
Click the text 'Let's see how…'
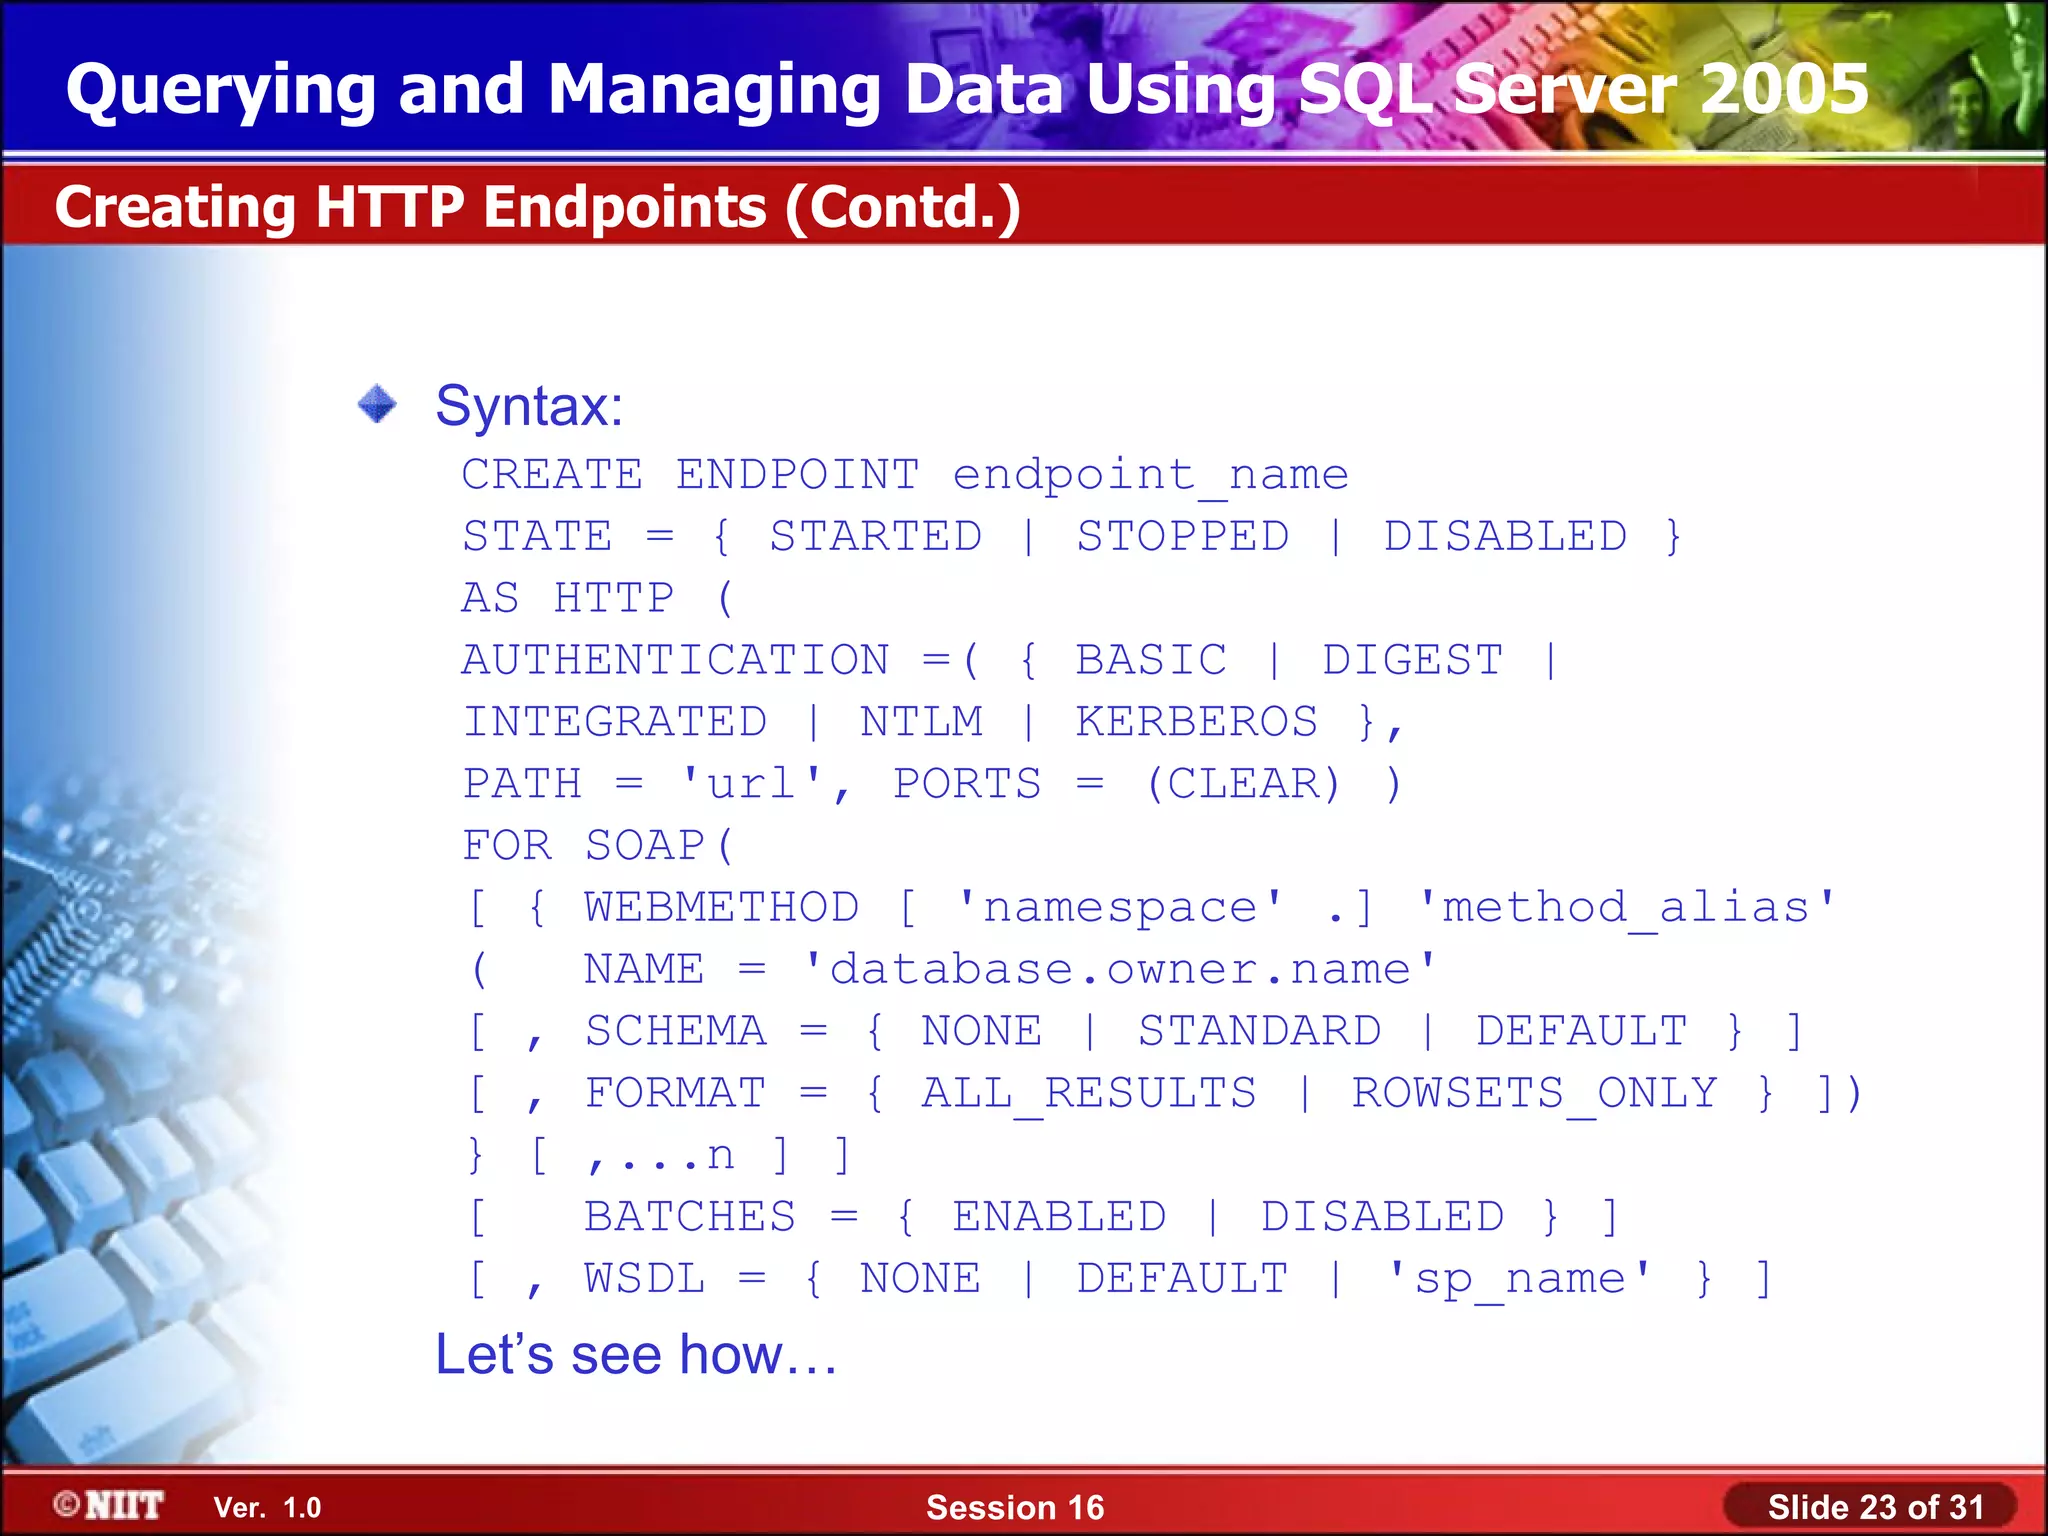(636, 1355)
